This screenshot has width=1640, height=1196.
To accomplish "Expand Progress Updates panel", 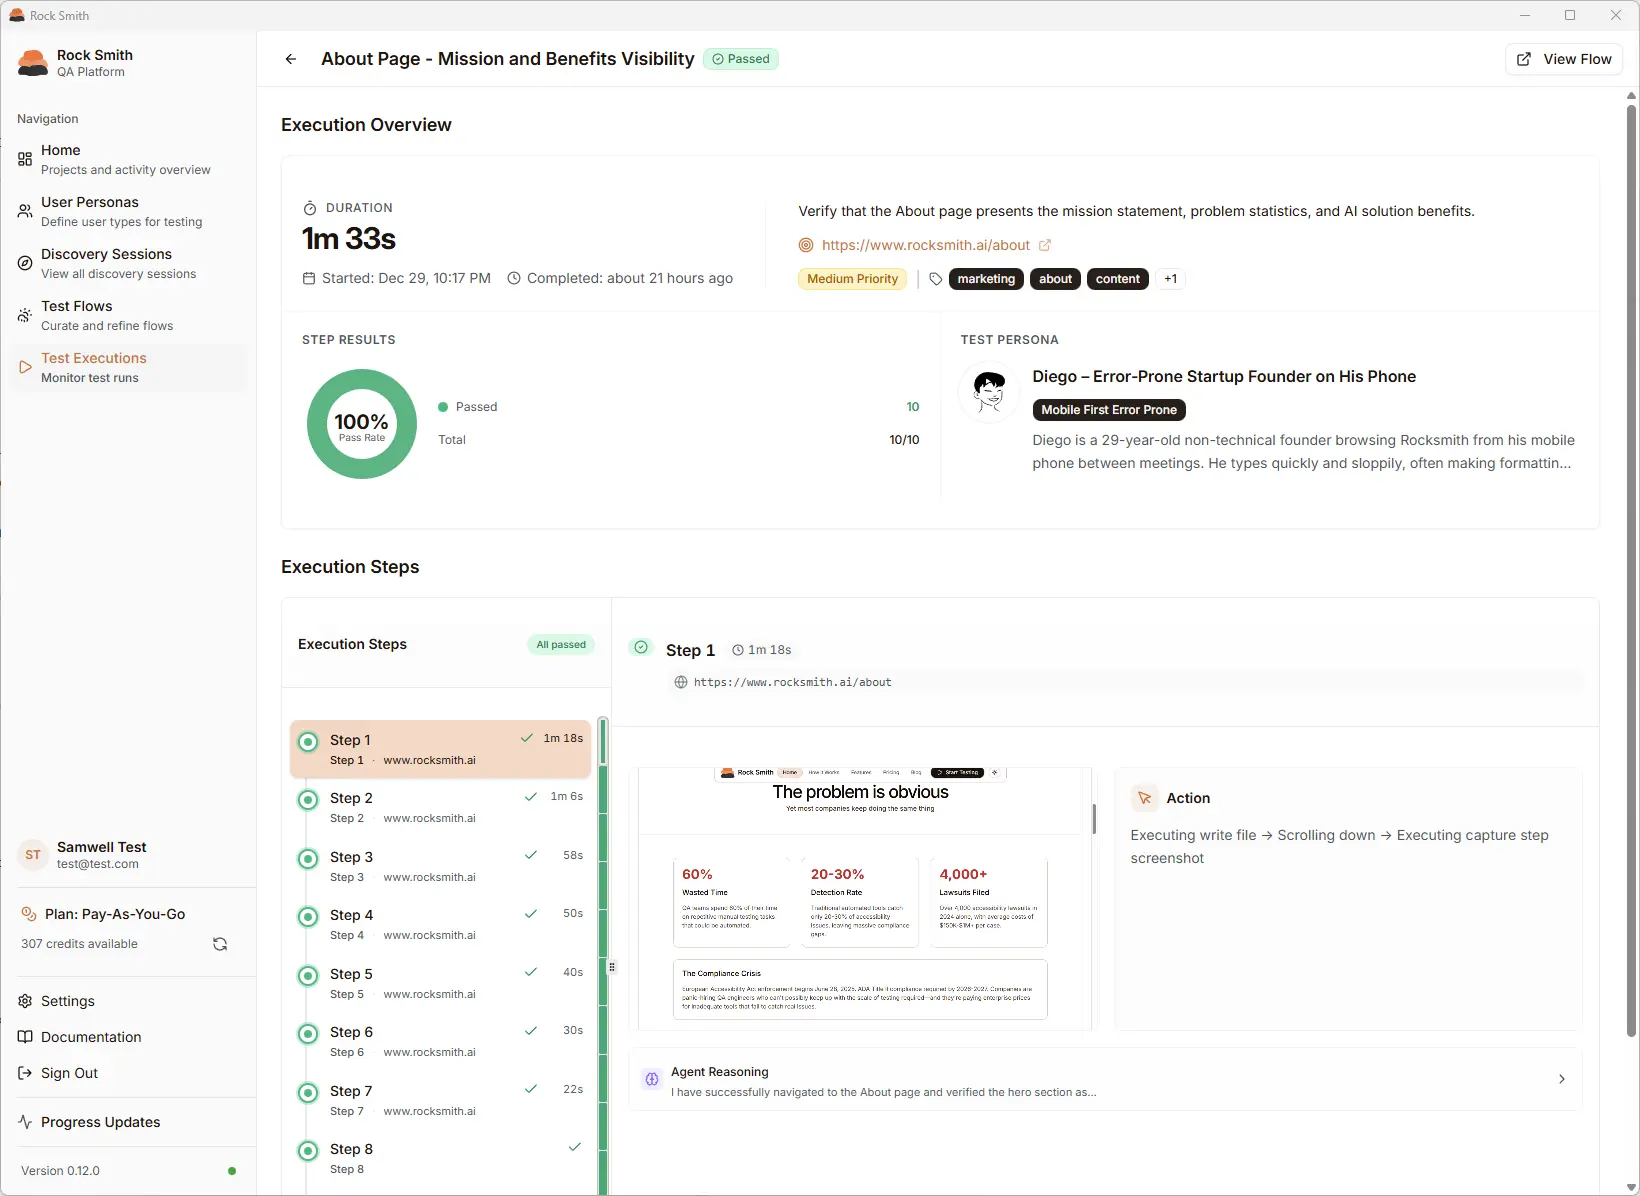I will pyautogui.click(x=98, y=1122).
